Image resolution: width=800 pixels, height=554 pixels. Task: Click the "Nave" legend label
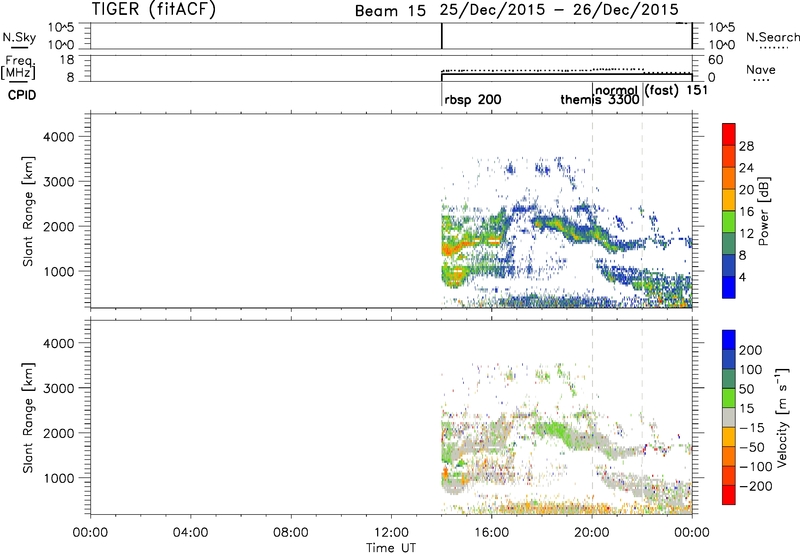click(761, 69)
